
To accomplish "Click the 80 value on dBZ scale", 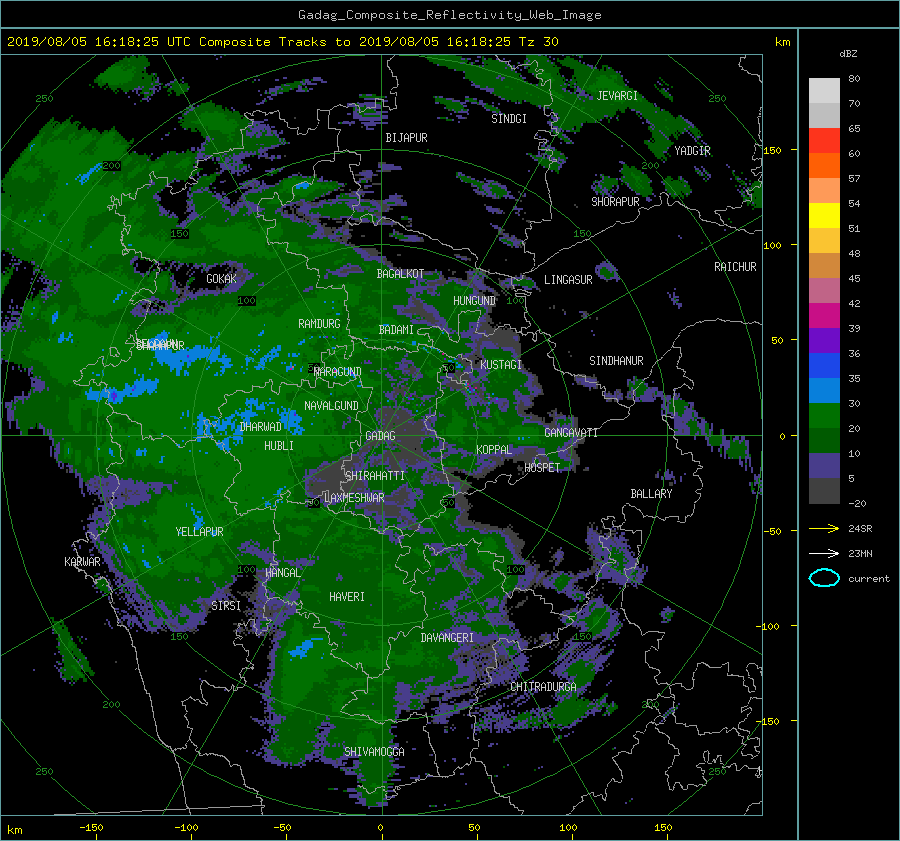I will click(854, 79).
